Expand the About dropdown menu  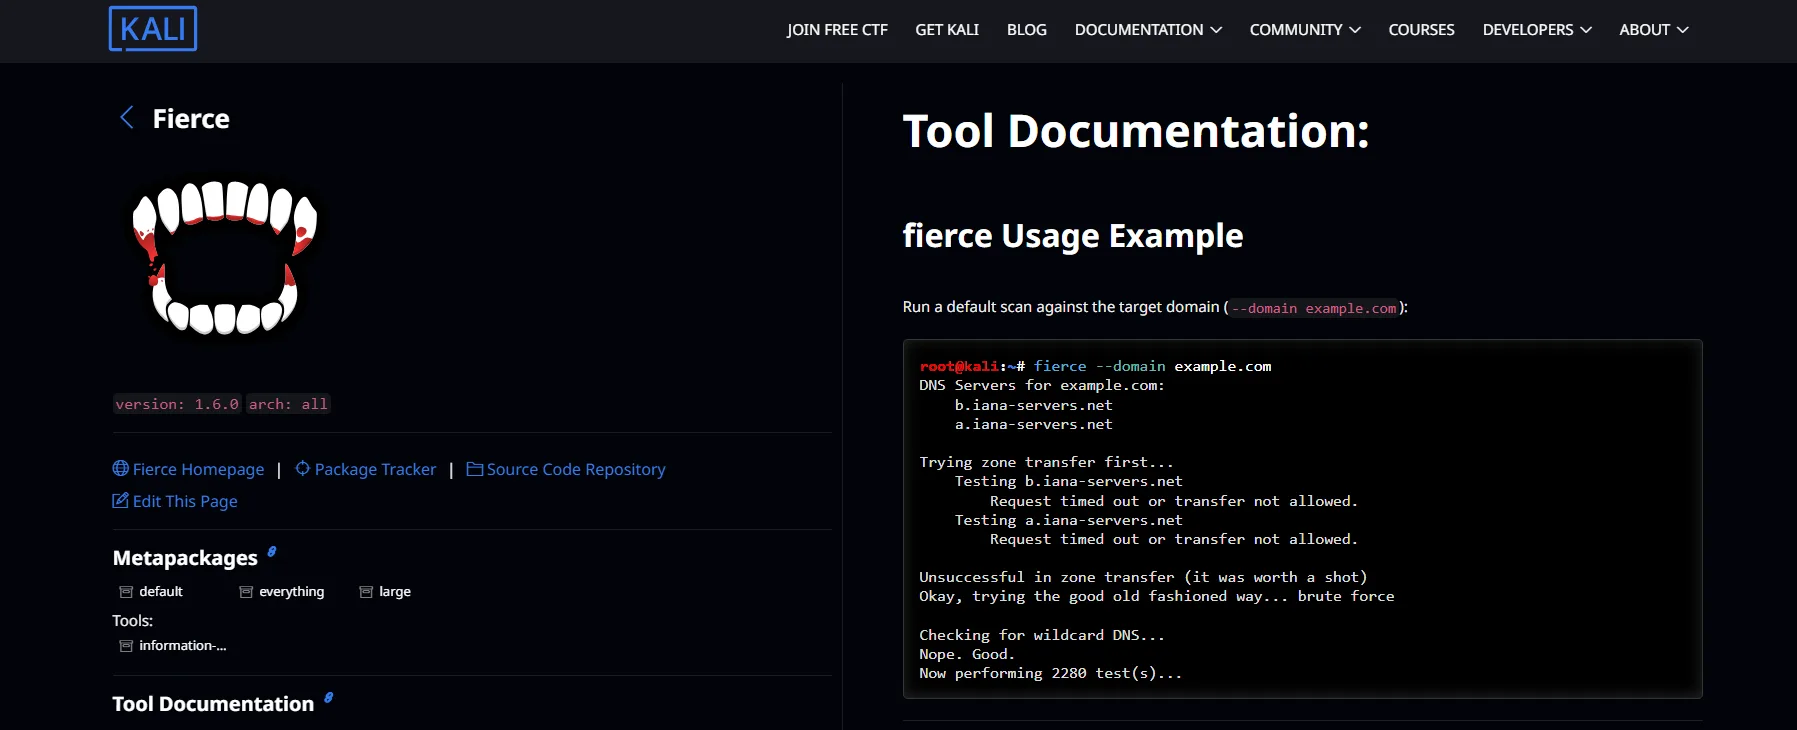(x=1653, y=30)
